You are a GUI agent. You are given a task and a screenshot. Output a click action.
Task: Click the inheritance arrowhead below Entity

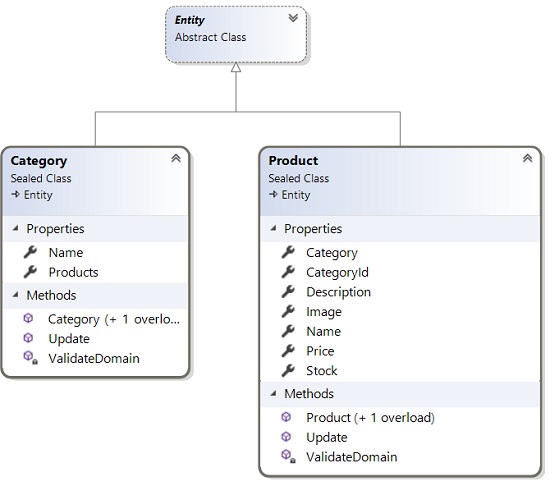[236, 67]
